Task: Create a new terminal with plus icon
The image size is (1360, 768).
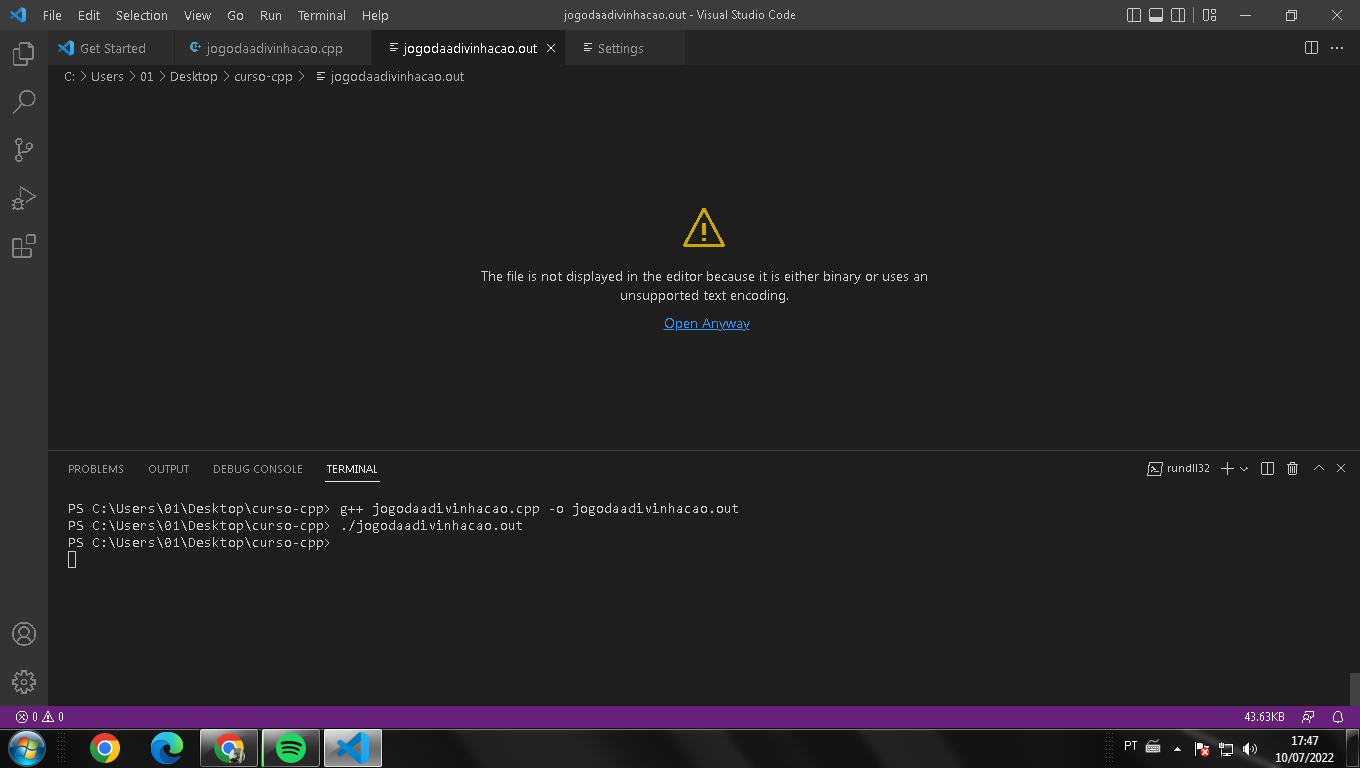Action: click(x=1227, y=469)
